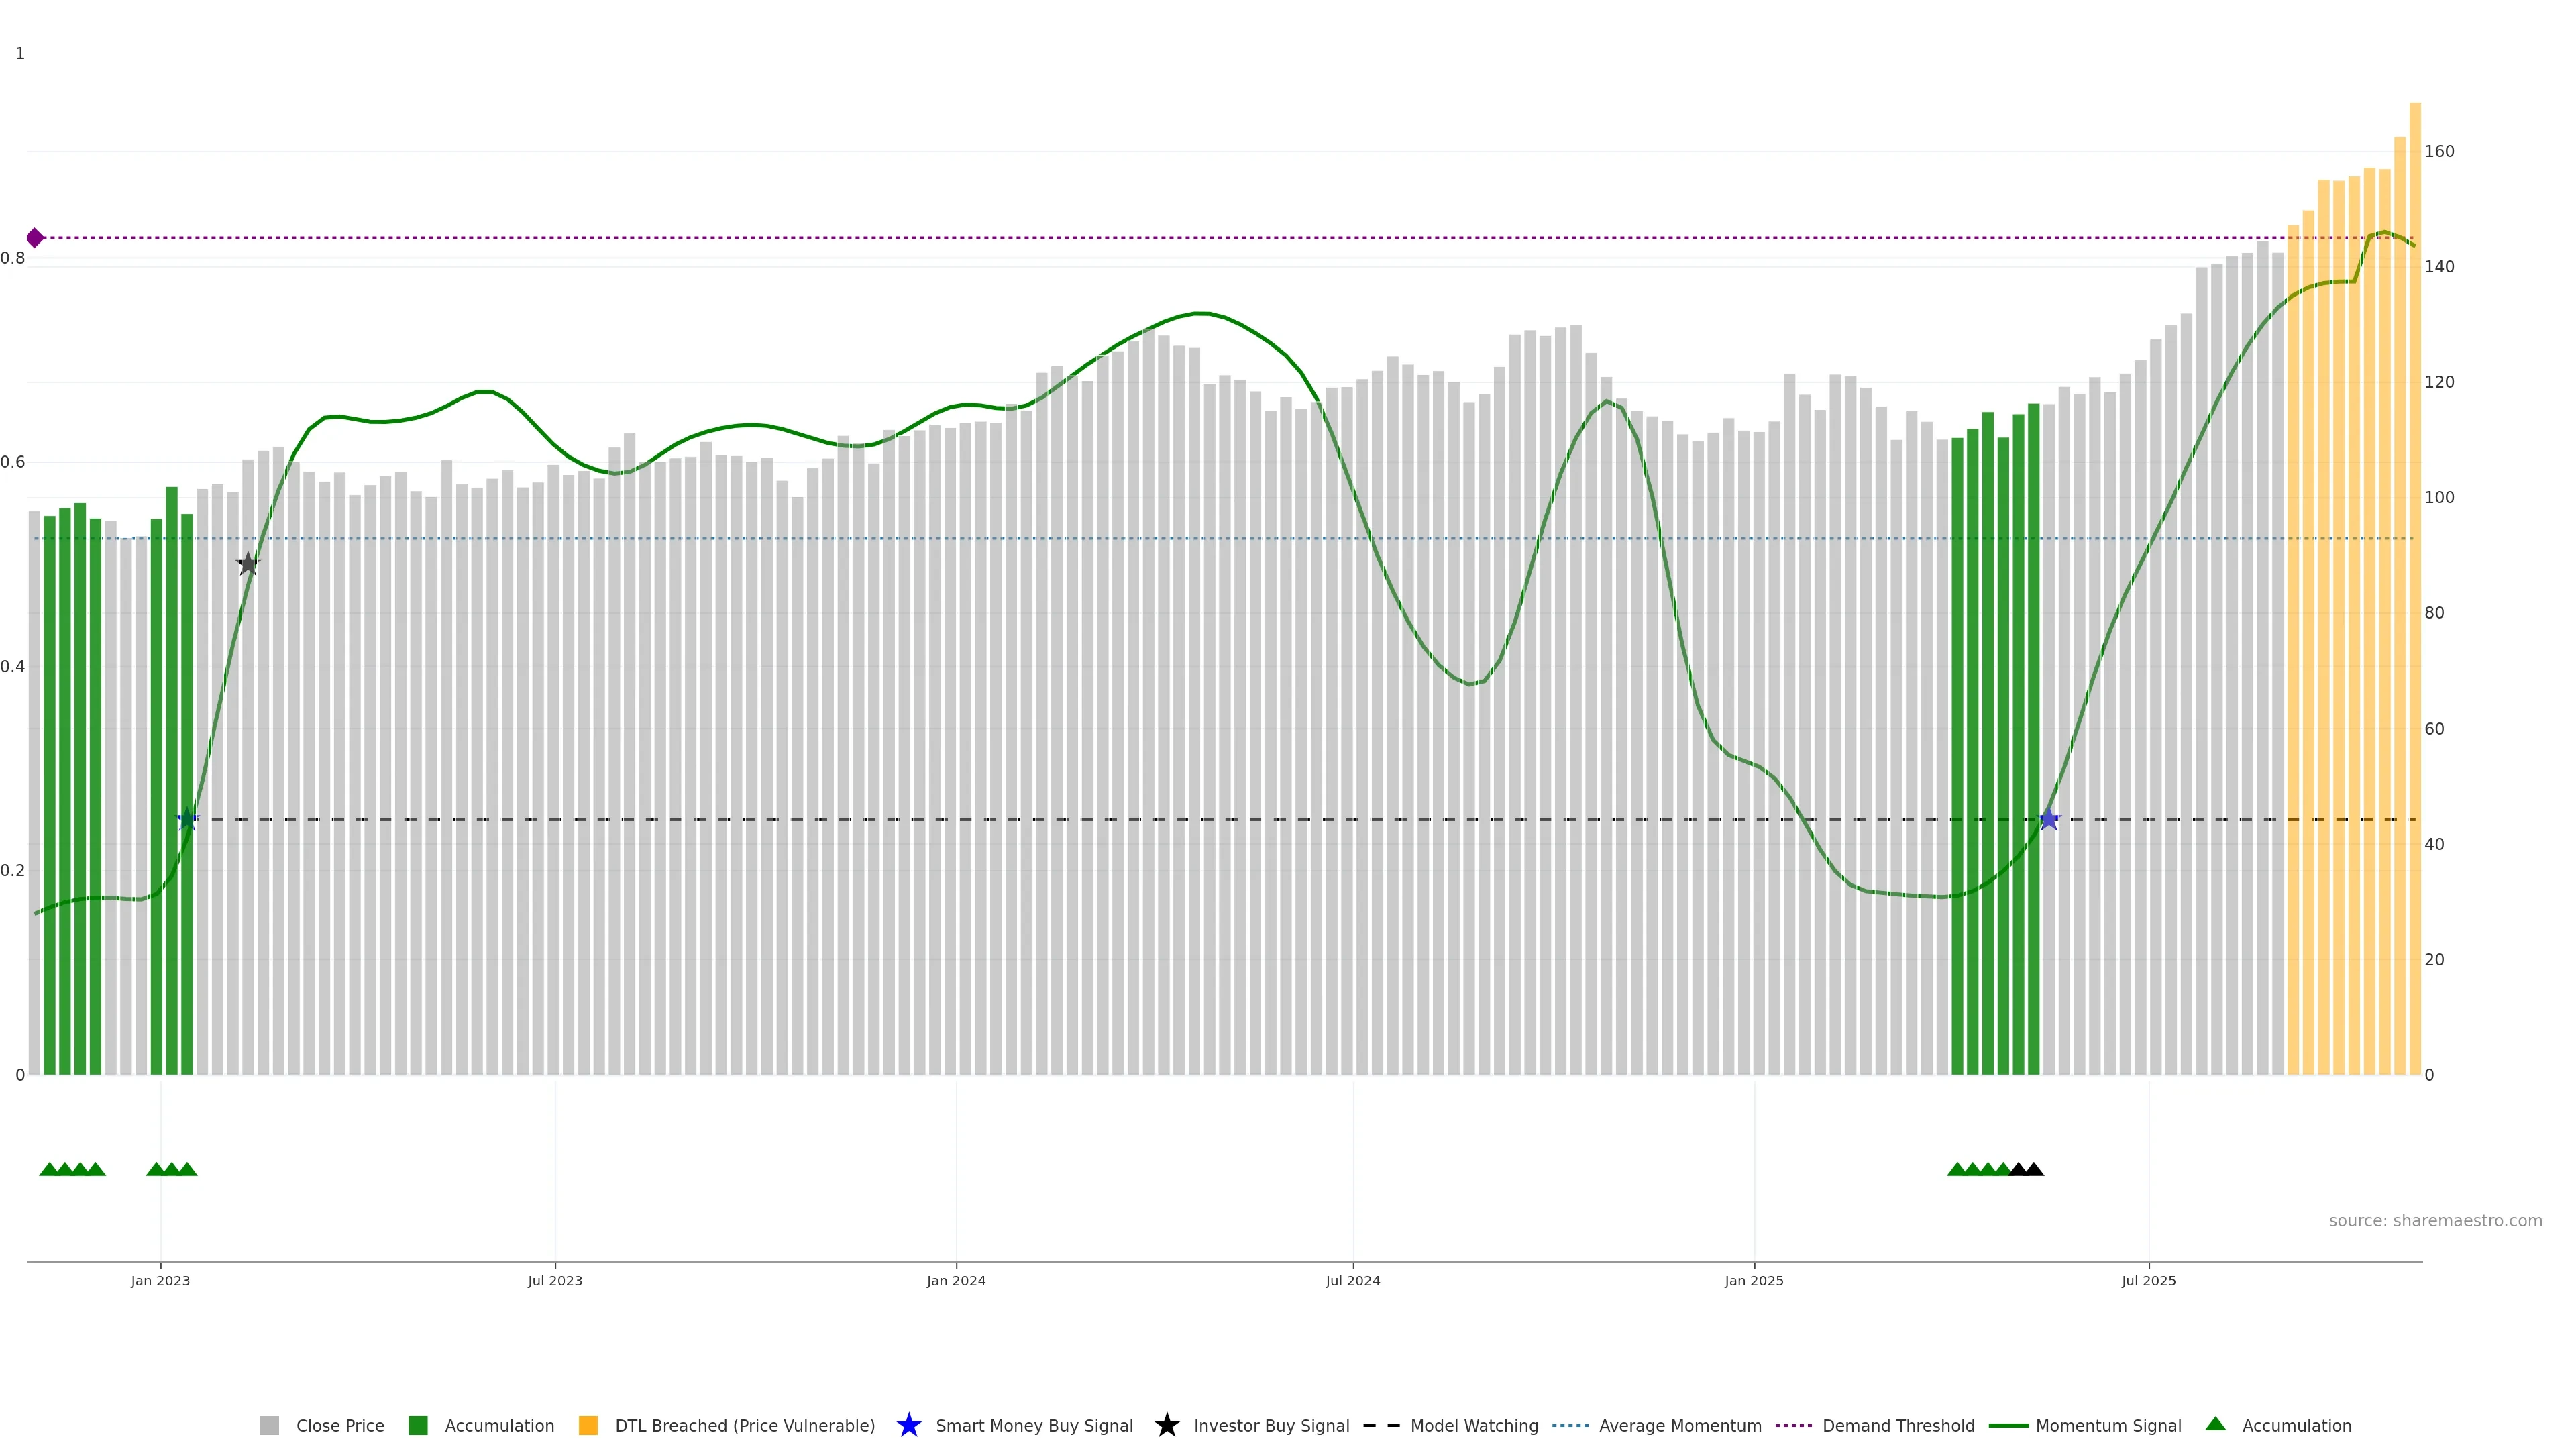2576x1449 pixels.
Task: Click the green Accumulation color swatch
Action: pos(418,1425)
